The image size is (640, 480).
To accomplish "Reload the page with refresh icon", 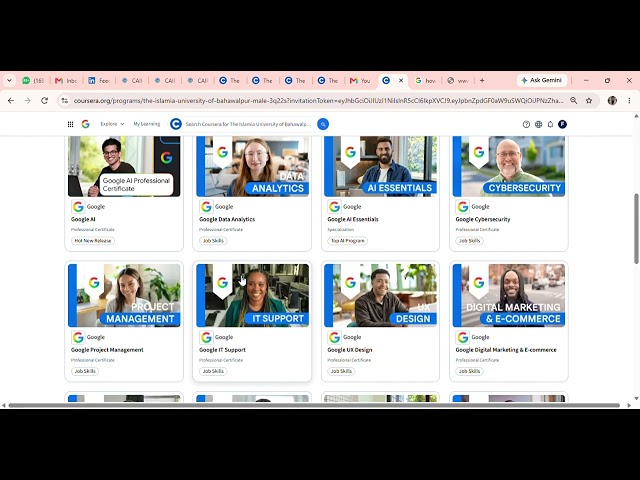I will pos(44,100).
